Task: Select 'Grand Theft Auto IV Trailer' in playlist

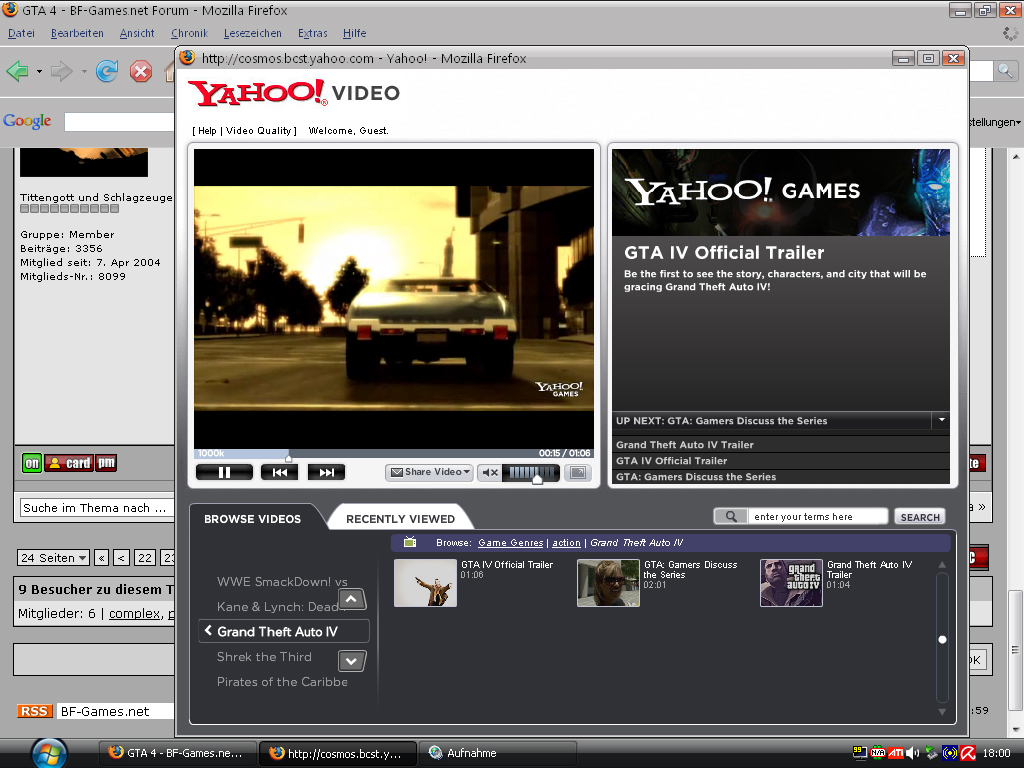Action: point(684,445)
